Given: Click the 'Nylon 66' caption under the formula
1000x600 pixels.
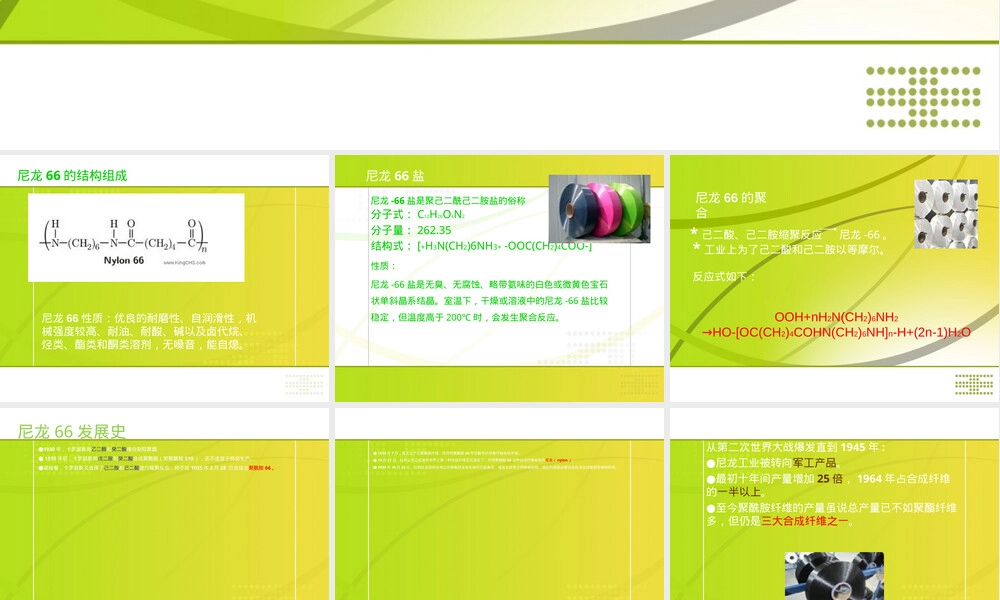Looking at the screenshot, I should pos(124,260).
